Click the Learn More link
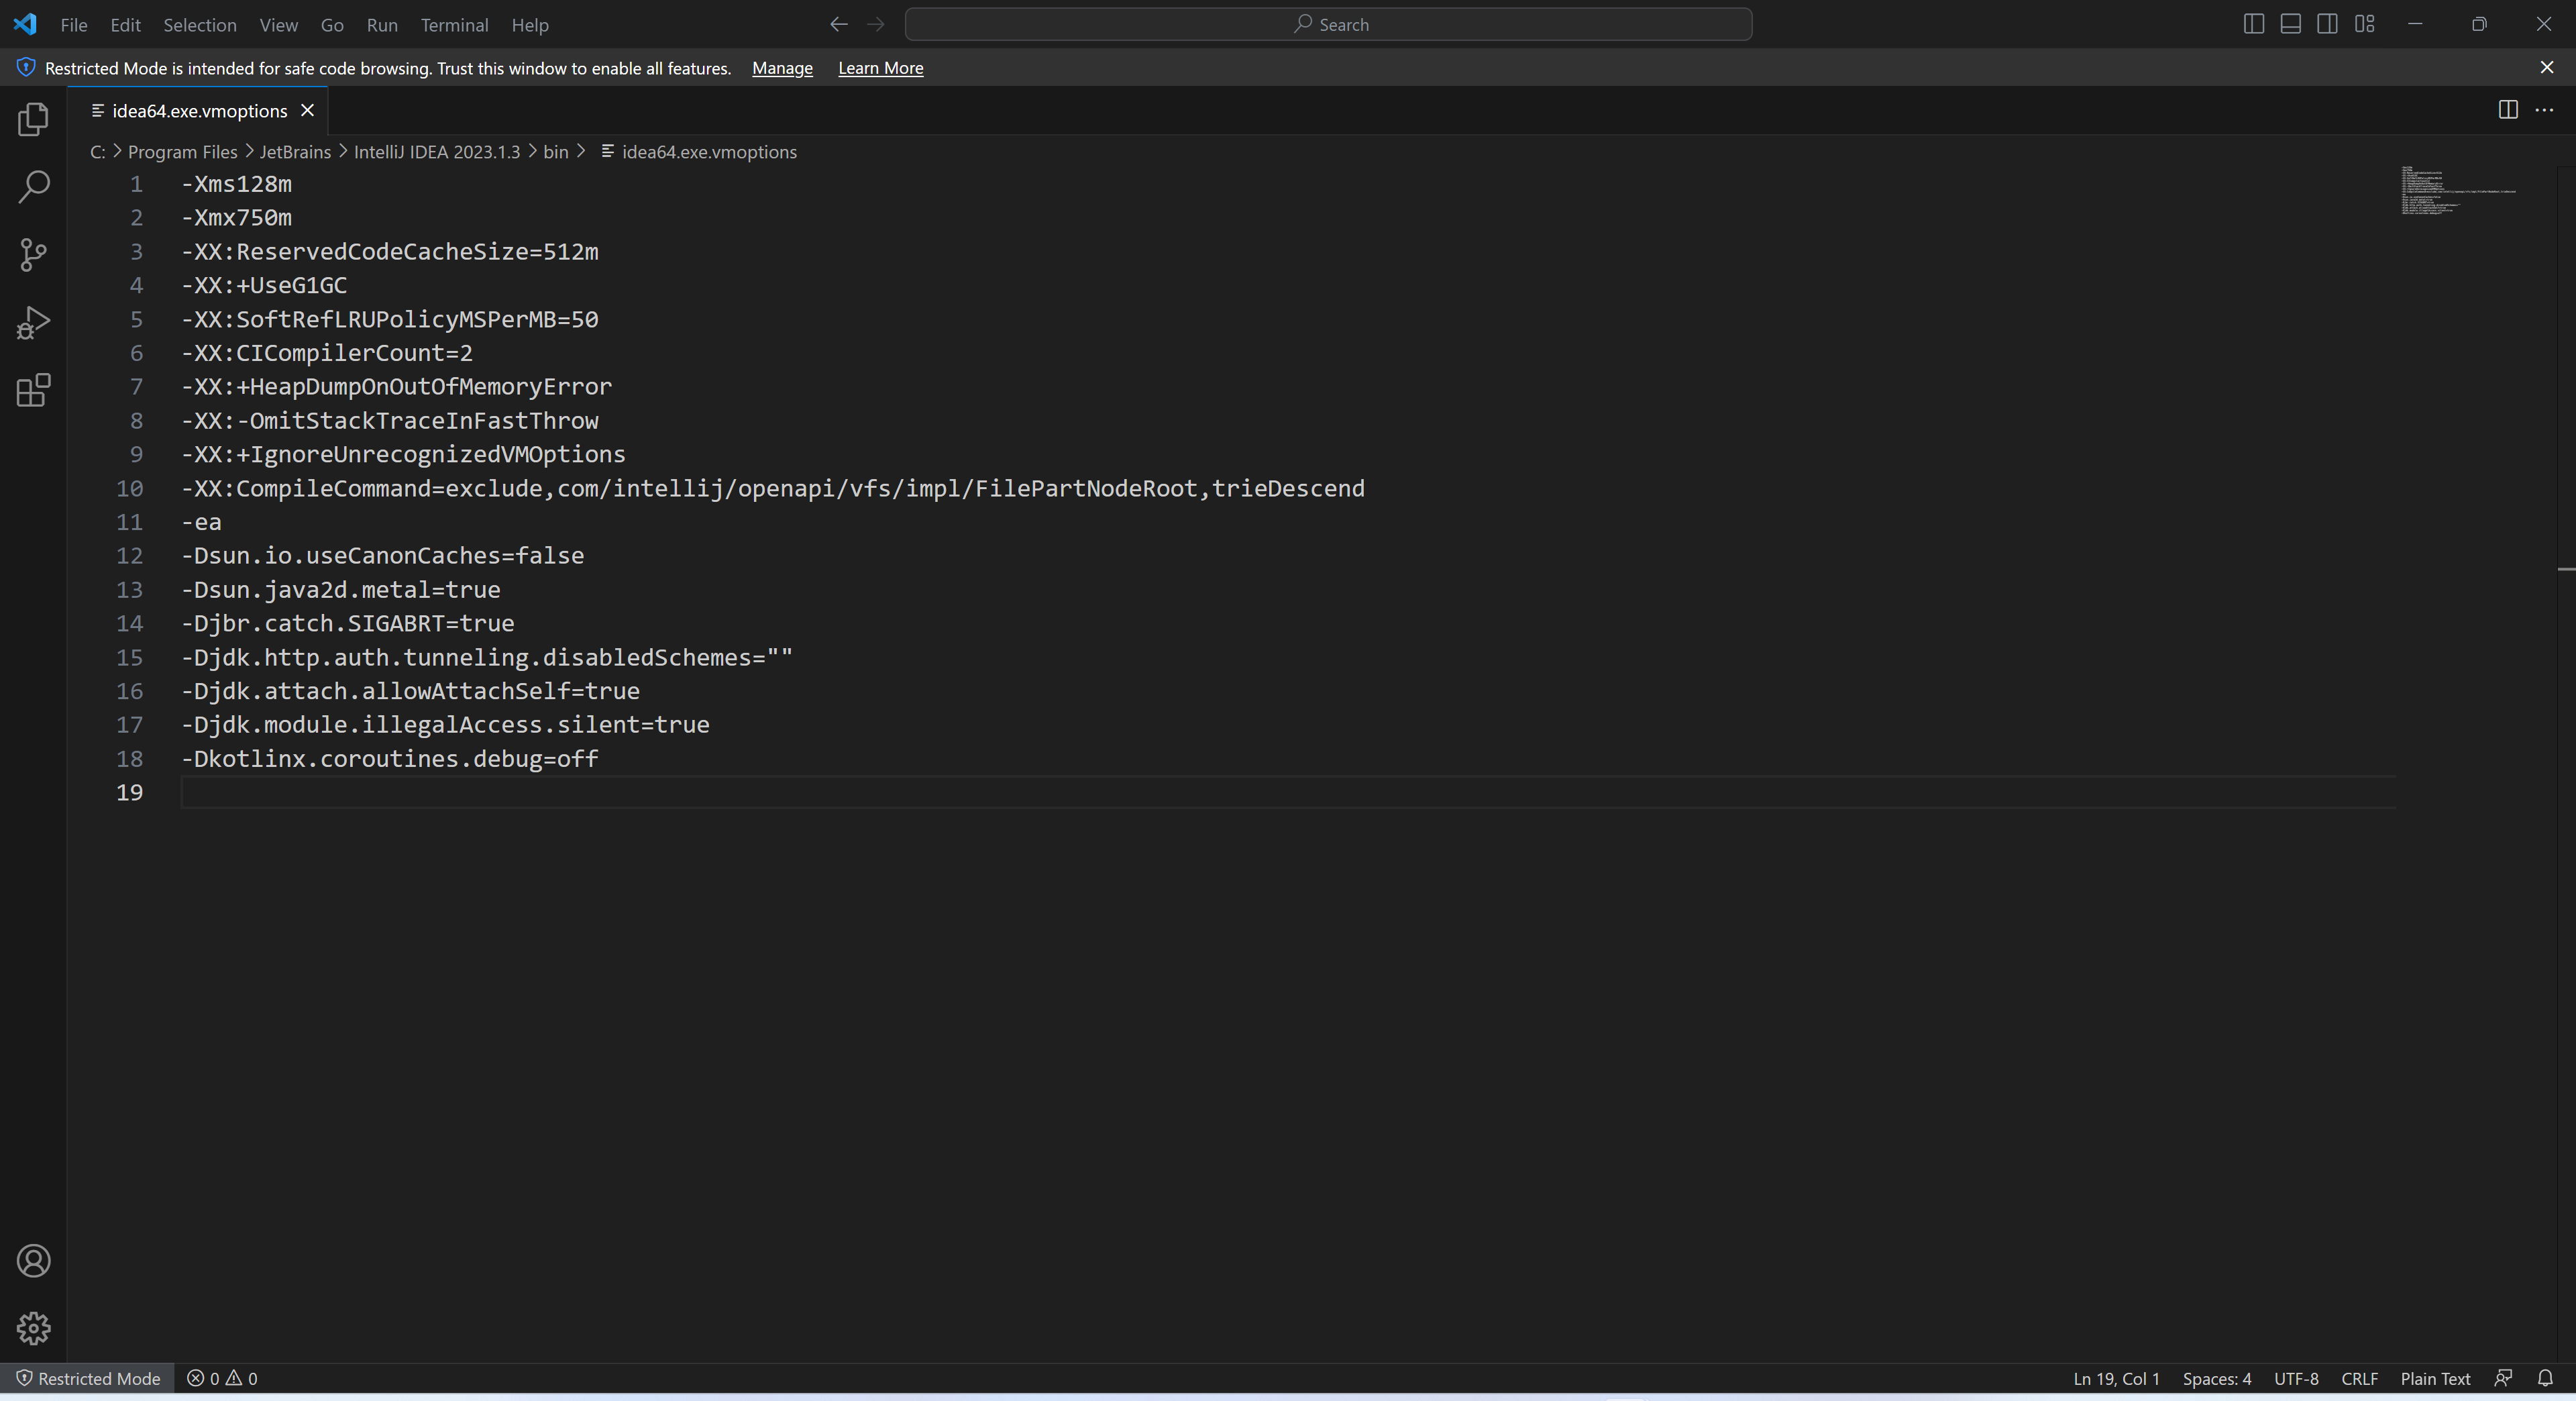 [x=880, y=68]
